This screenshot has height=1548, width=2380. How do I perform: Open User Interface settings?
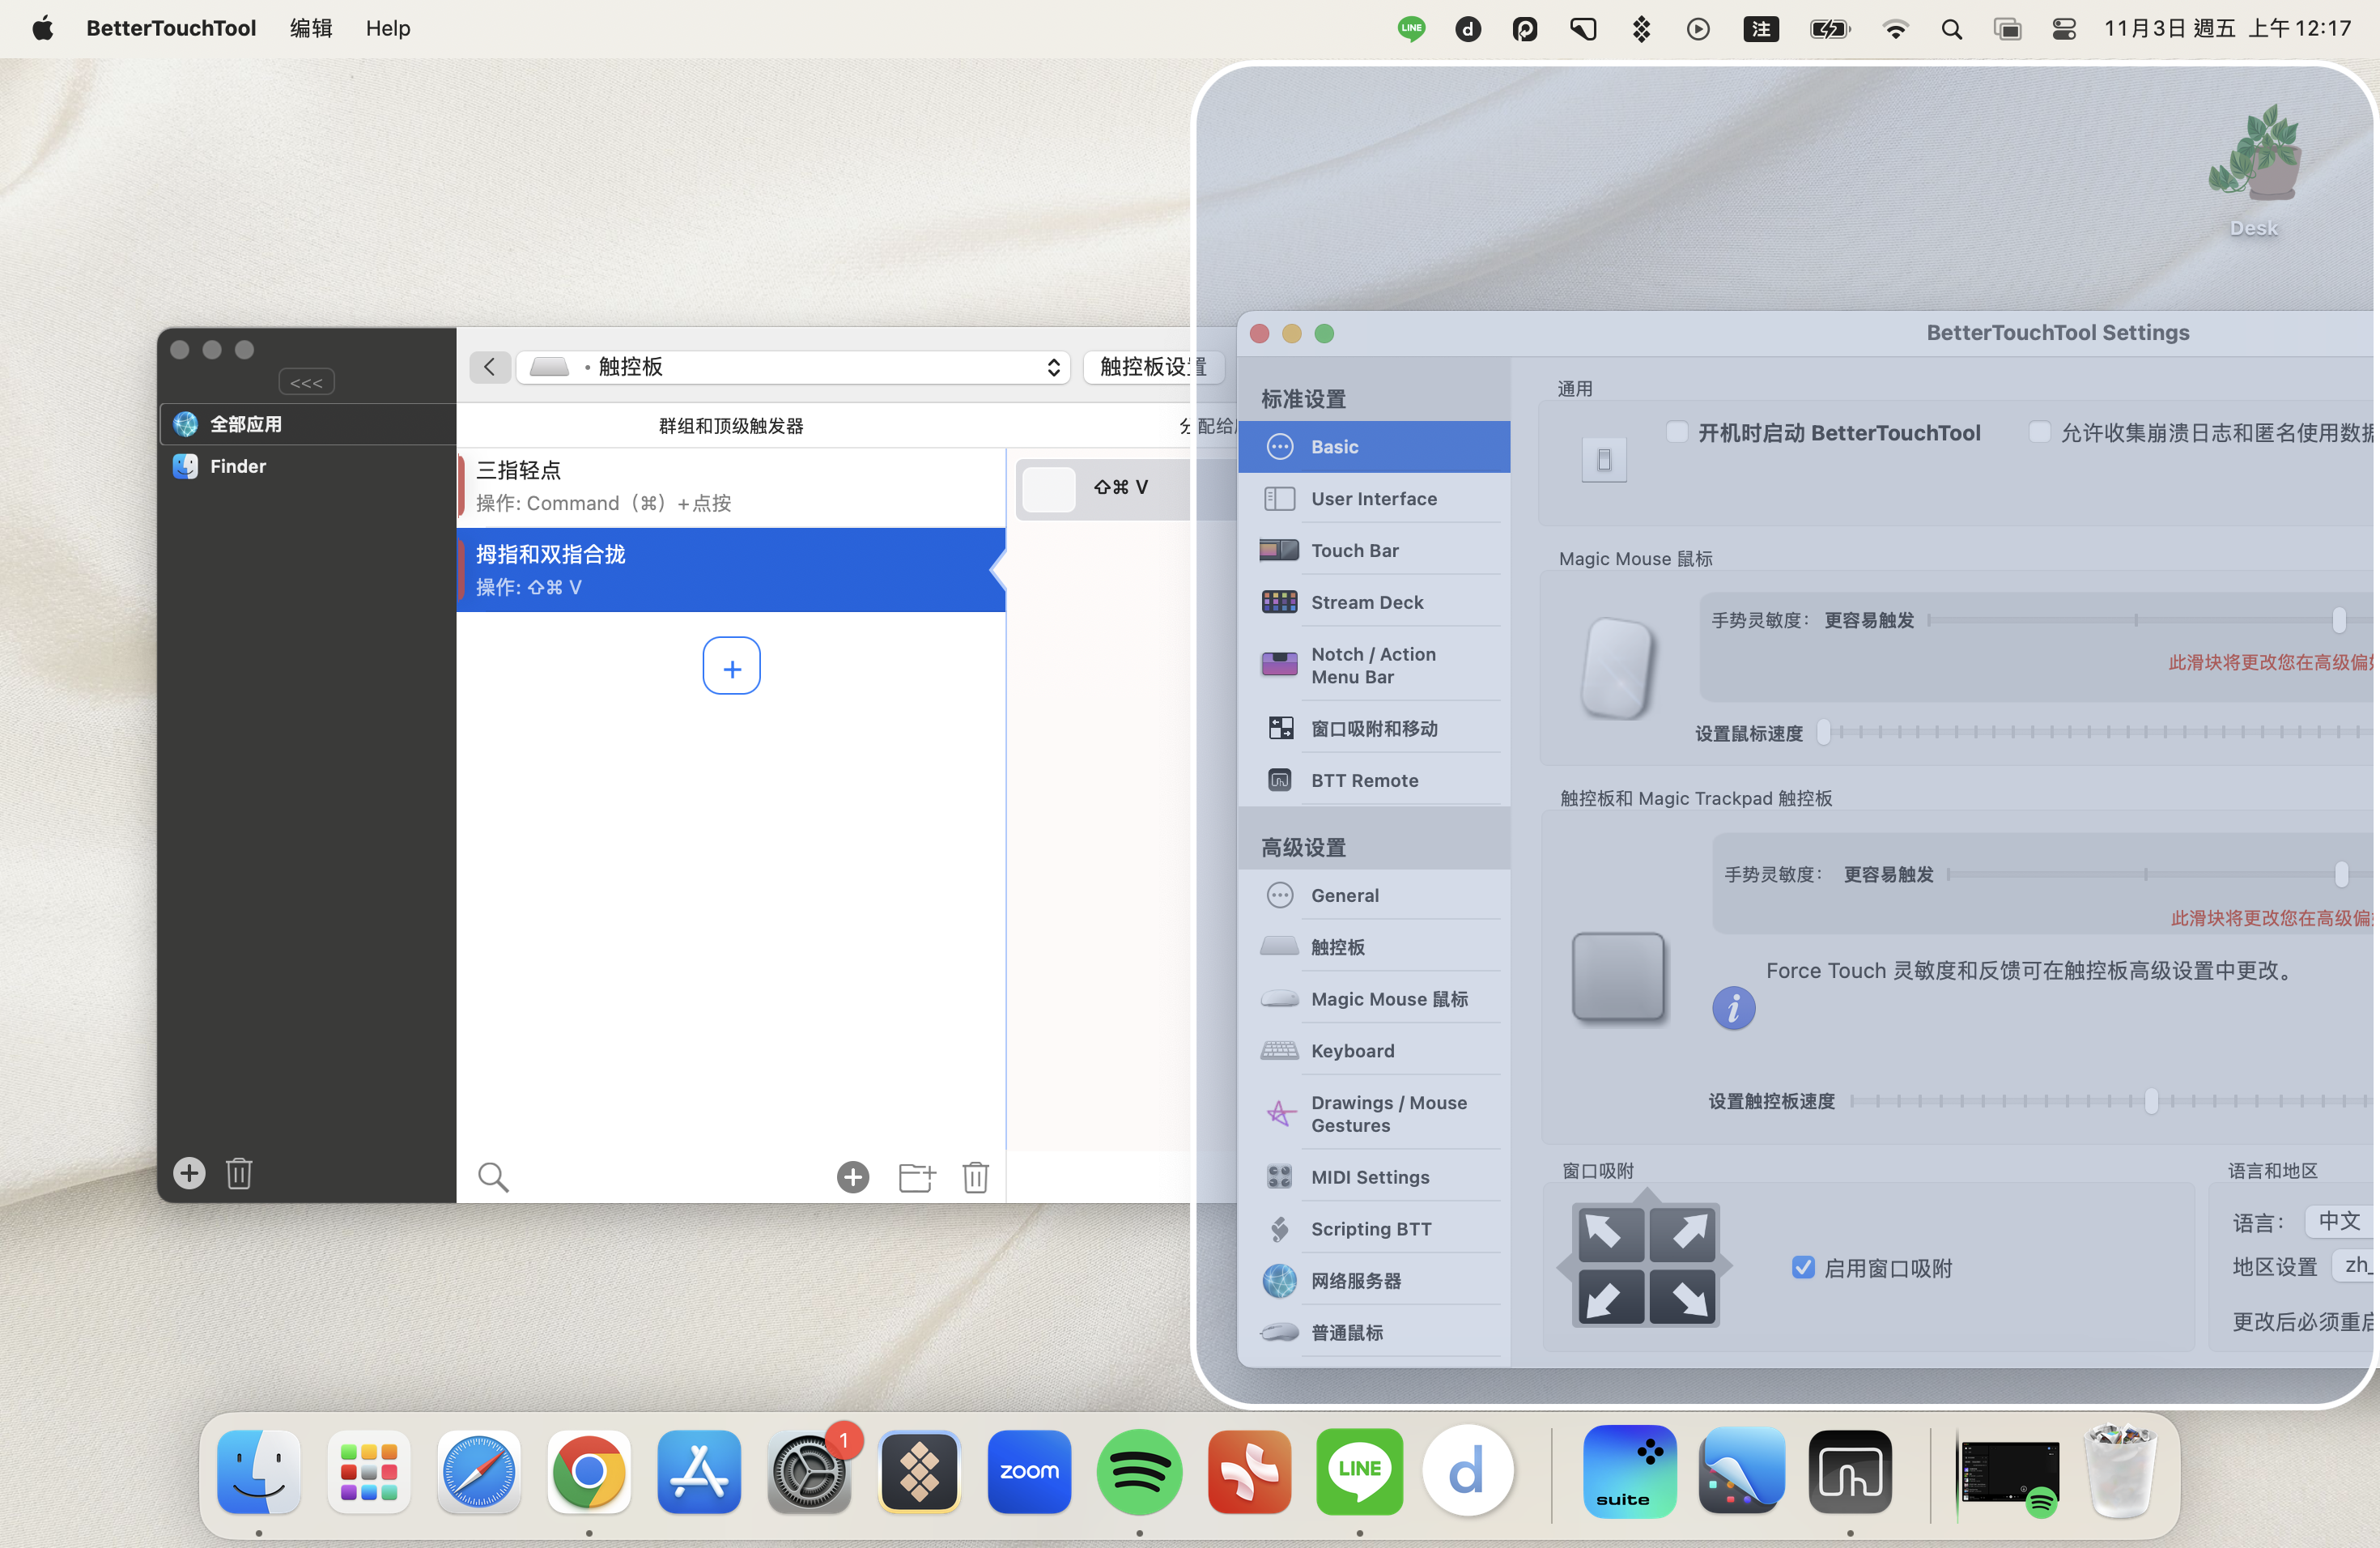[1374, 498]
